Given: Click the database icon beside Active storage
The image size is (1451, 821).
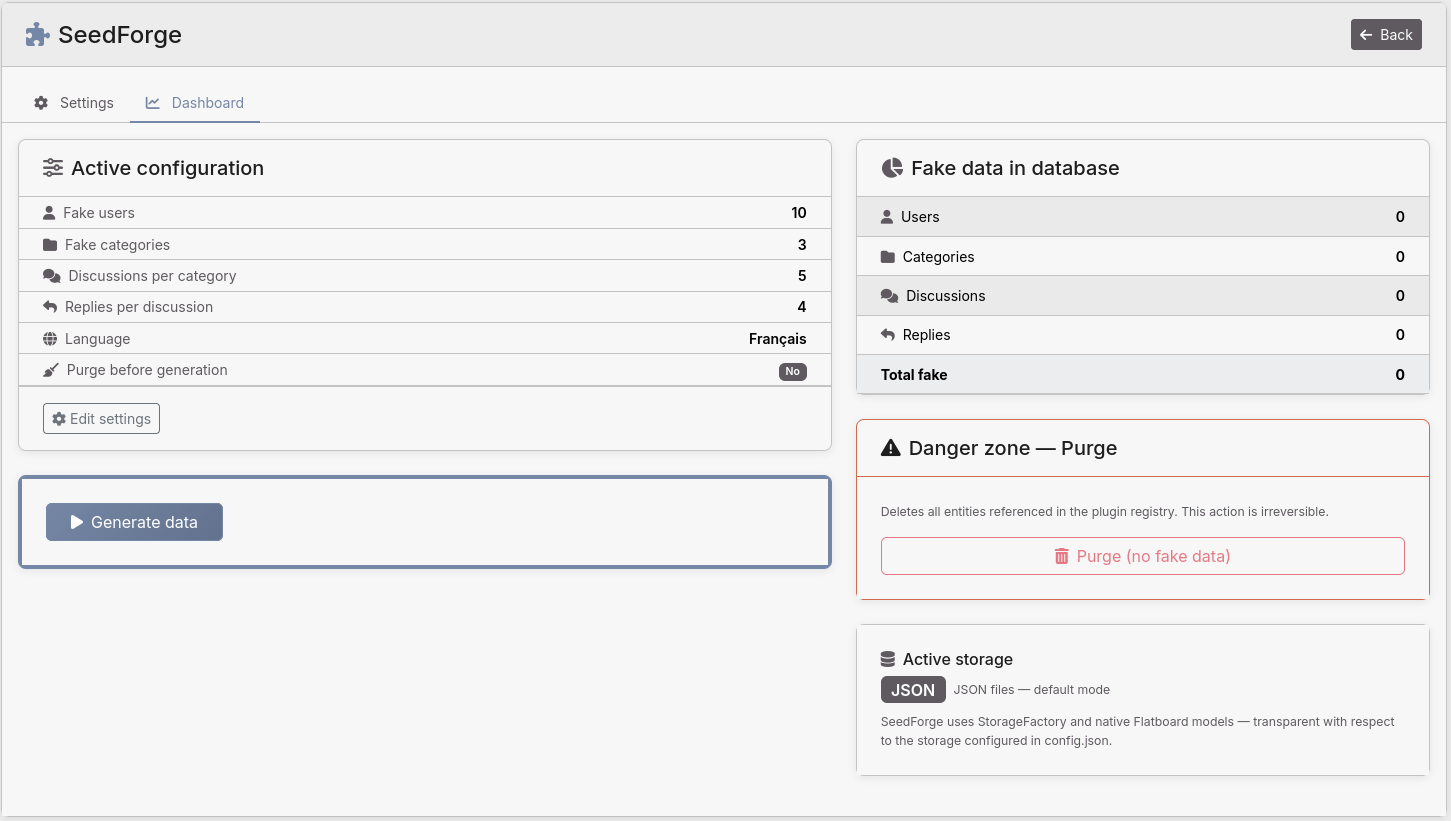Looking at the screenshot, I should [888, 658].
